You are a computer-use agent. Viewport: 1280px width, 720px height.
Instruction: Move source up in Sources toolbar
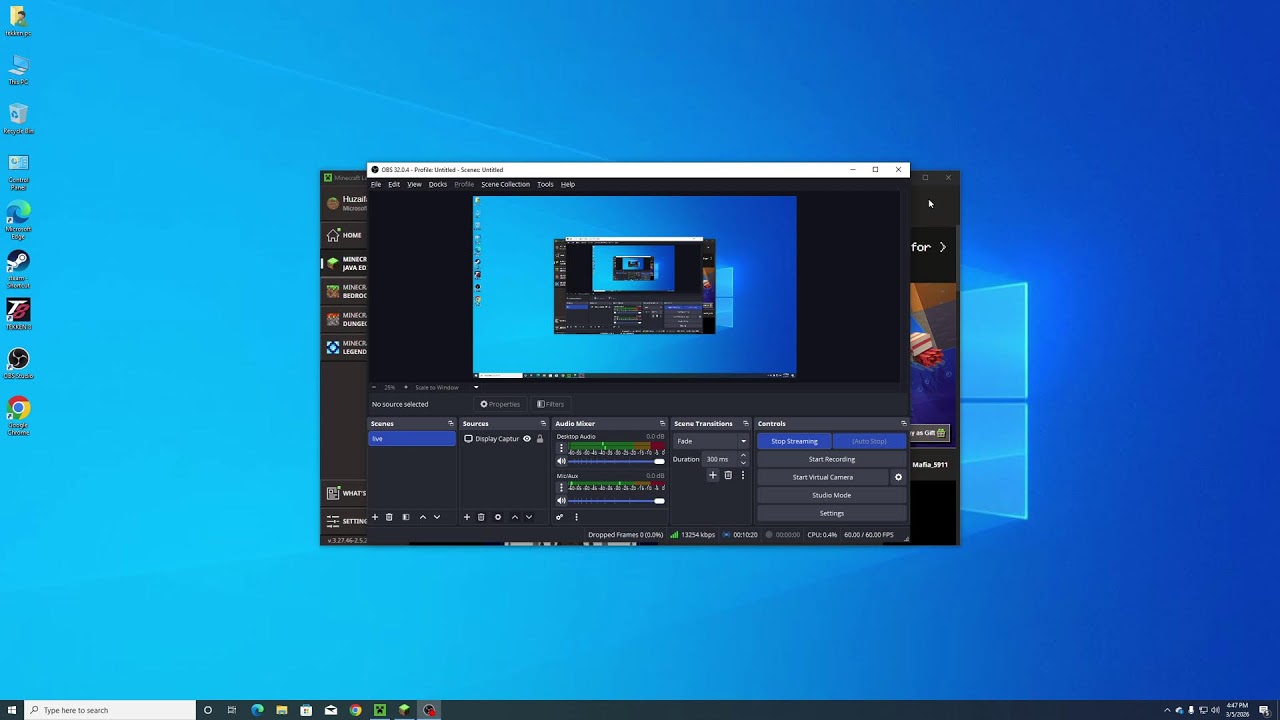click(x=515, y=517)
